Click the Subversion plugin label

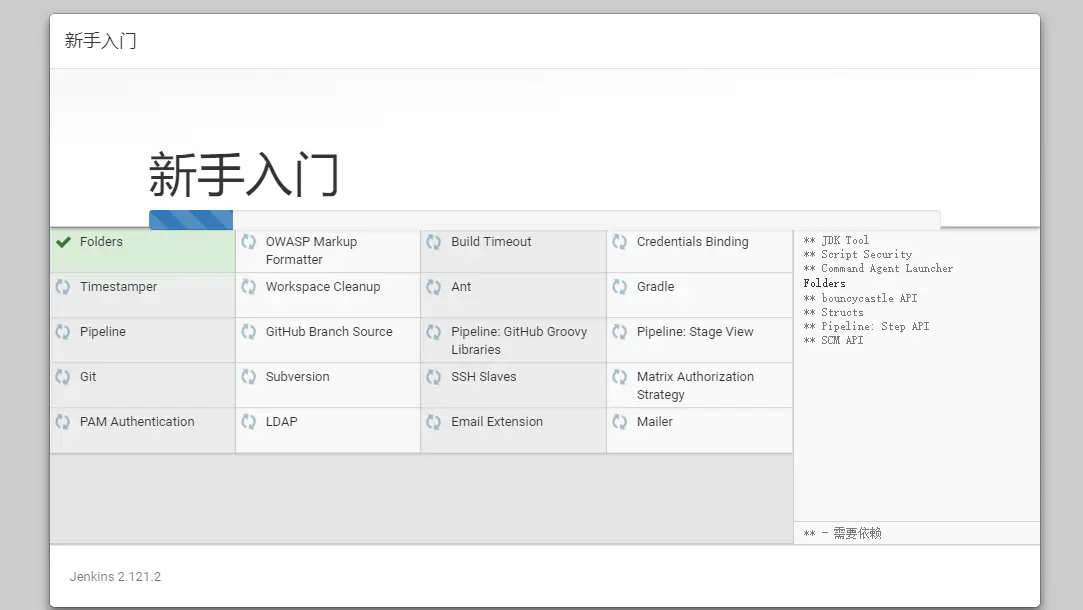click(x=297, y=377)
